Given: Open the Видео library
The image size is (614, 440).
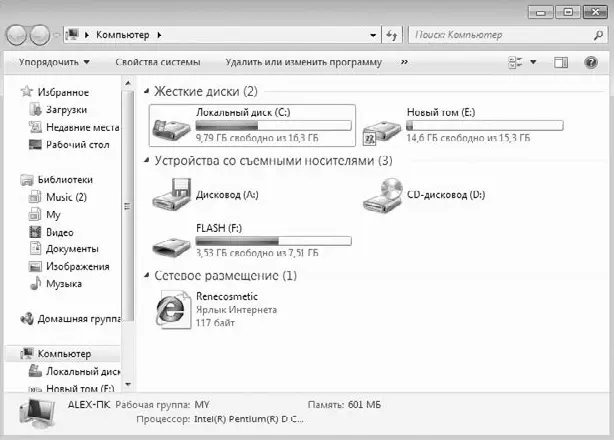Looking at the screenshot, I should tap(60, 232).
